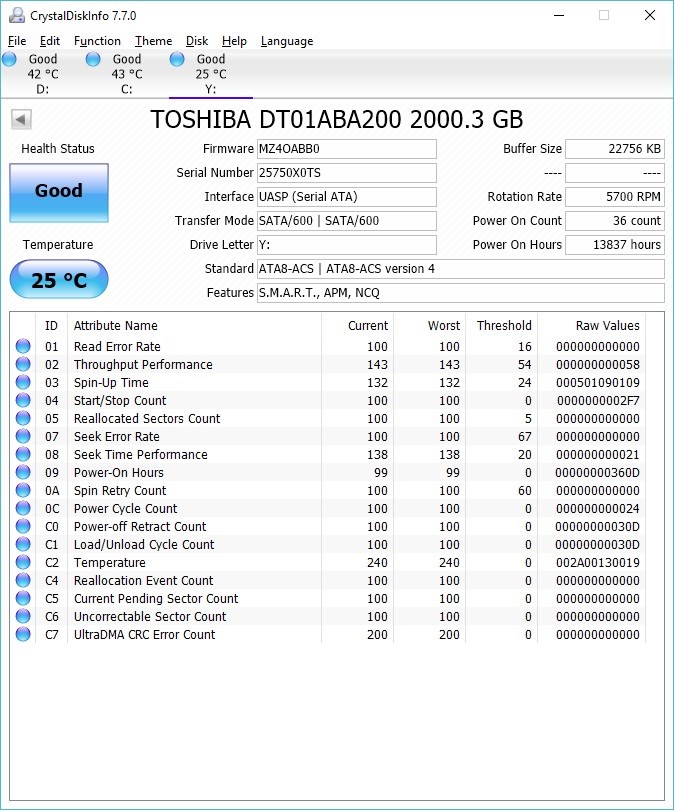Click status orb for Temperature attribute
This screenshot has width=675, height=812.
point(23,562)
